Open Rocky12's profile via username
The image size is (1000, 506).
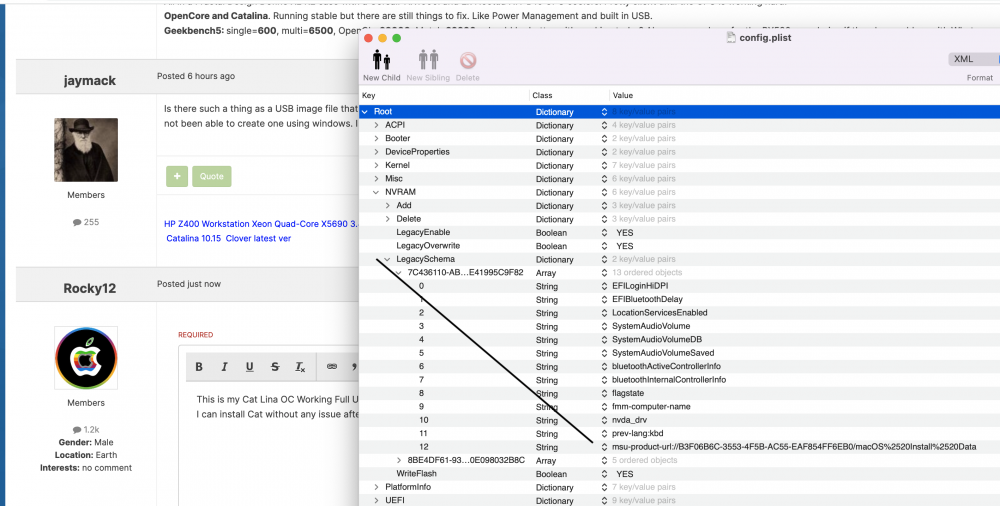90,288
